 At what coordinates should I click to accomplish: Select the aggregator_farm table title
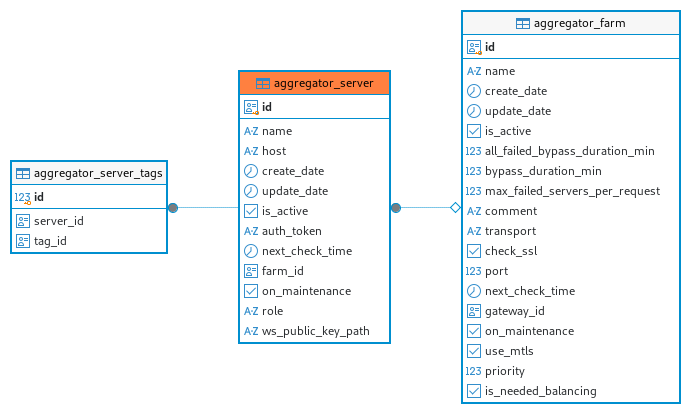coord(580,23)
